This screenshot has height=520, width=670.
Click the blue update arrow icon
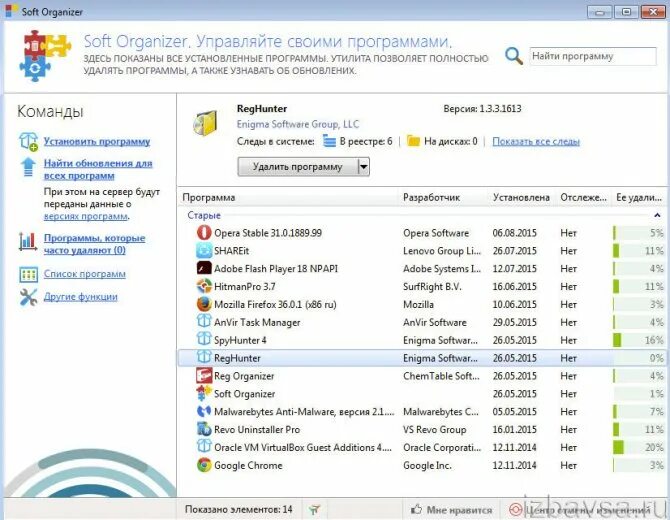[28, 167]
